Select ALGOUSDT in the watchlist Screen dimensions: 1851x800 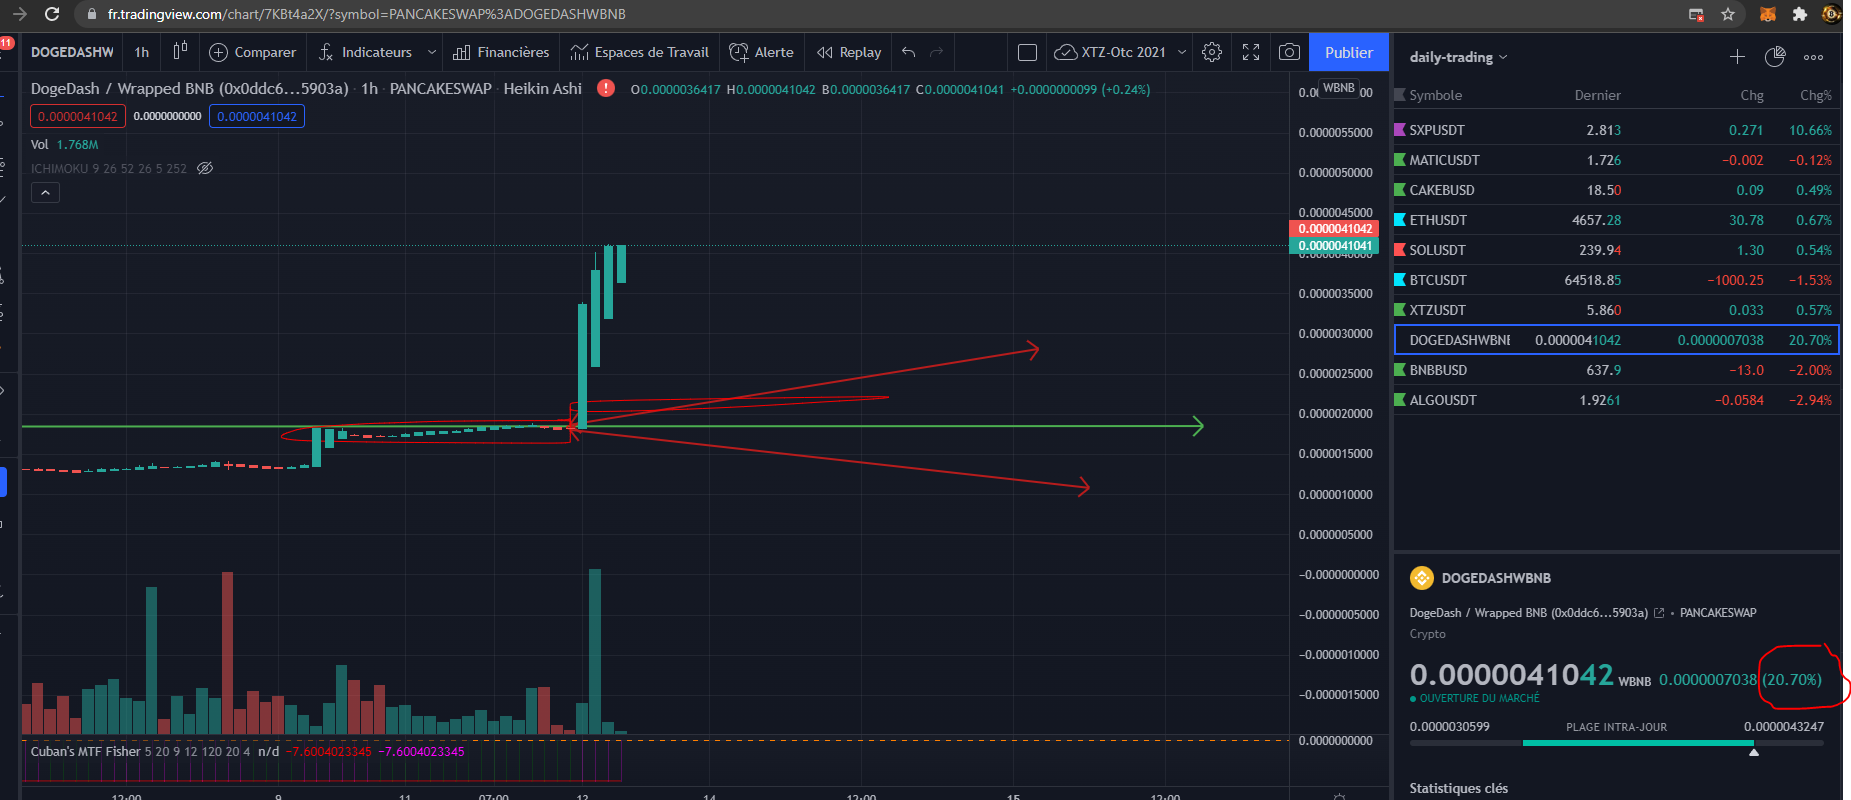tap(1616, 400)
